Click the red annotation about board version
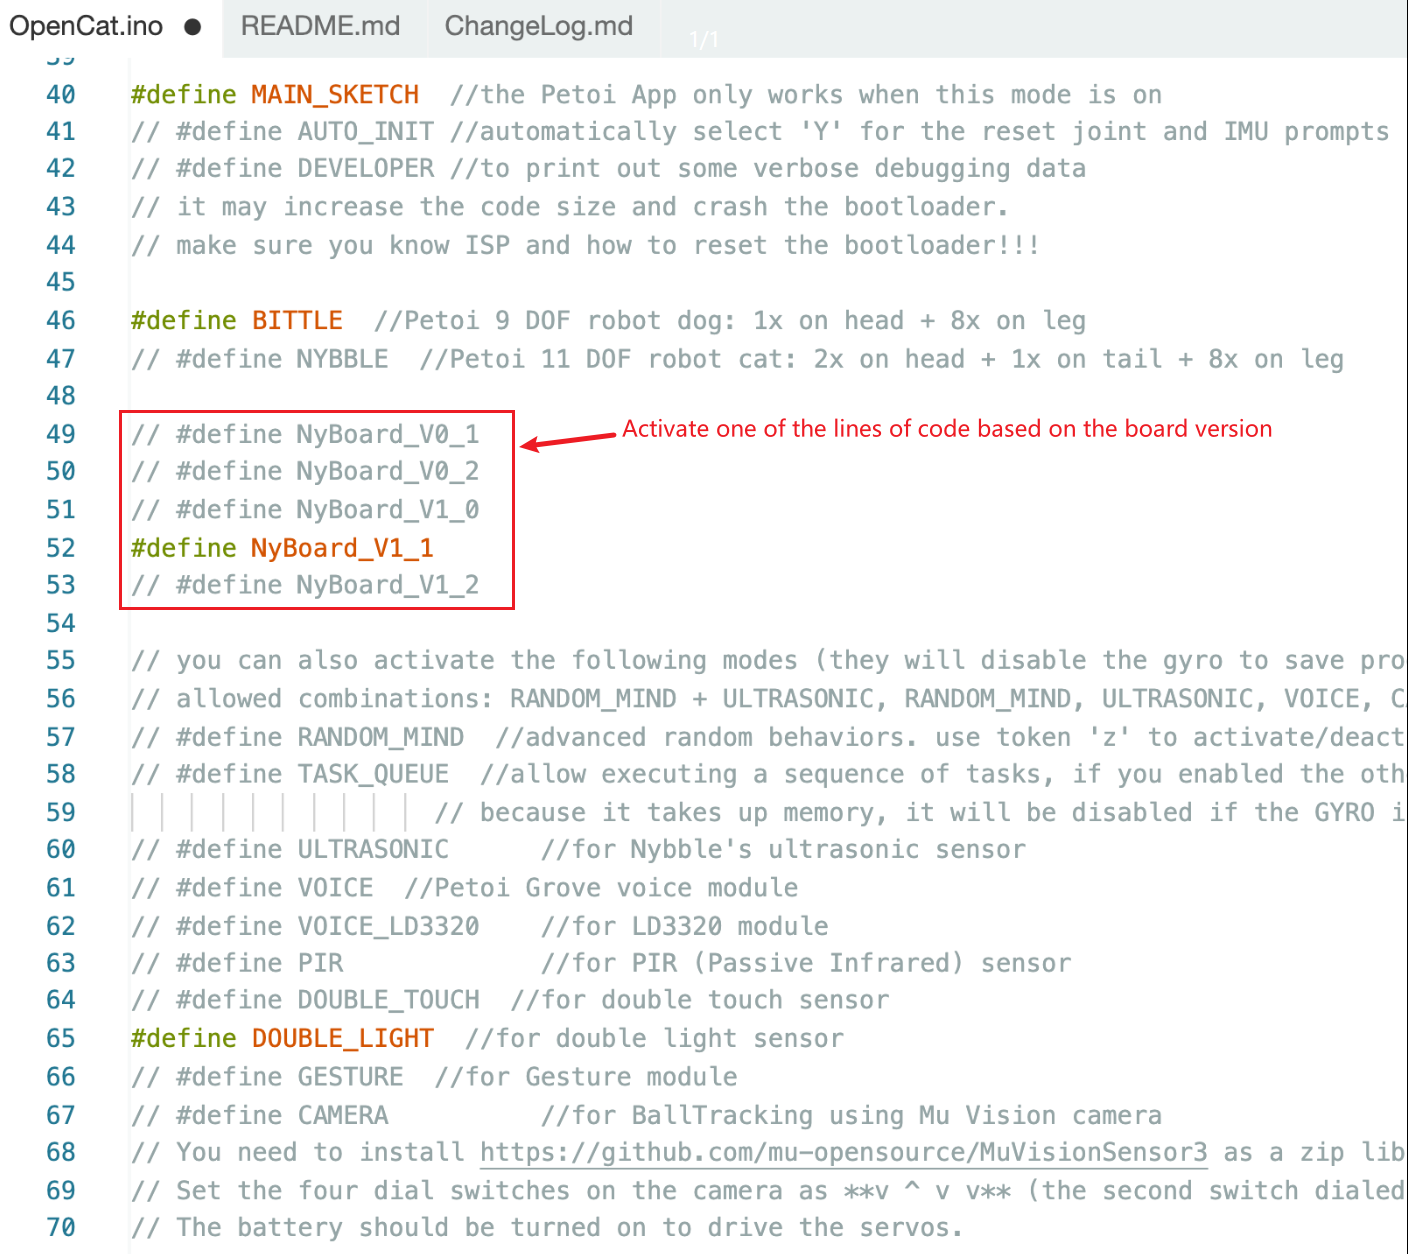The image size is (1408, 1254). [x=947, y=429]
